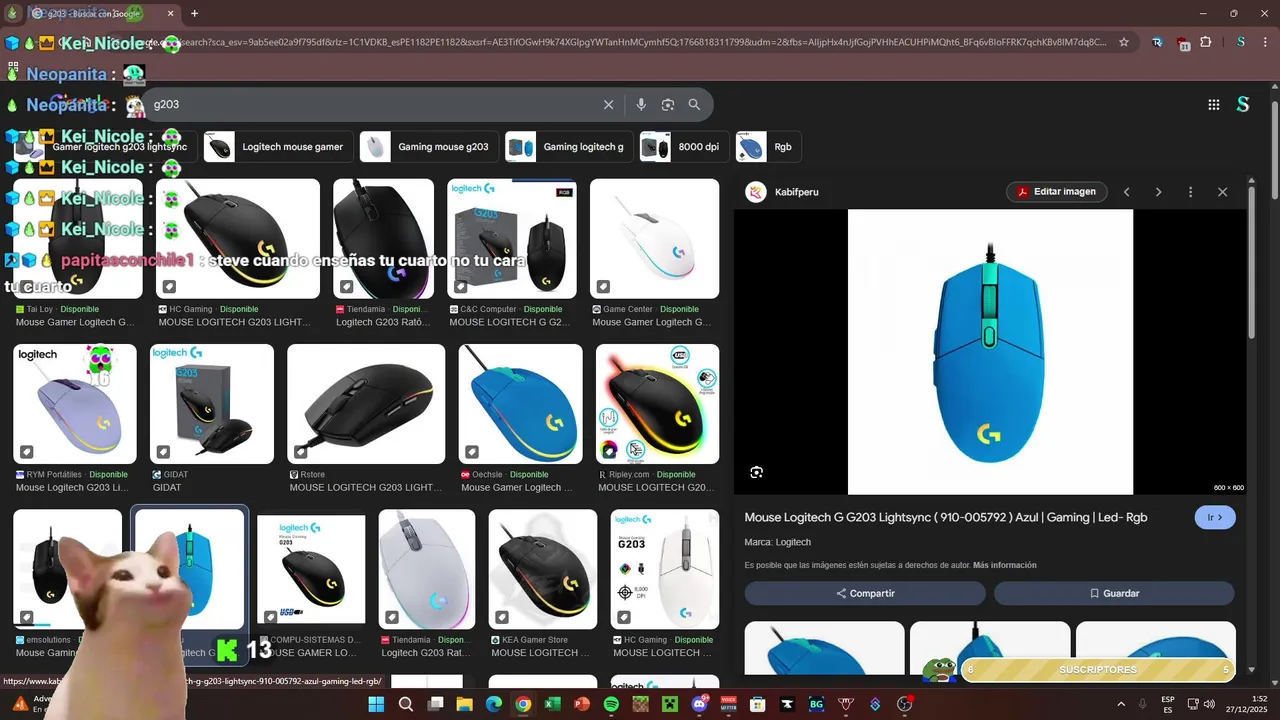Go to previous image in preview panel
1280x720 pixels.
click(x=1126, y=192)
